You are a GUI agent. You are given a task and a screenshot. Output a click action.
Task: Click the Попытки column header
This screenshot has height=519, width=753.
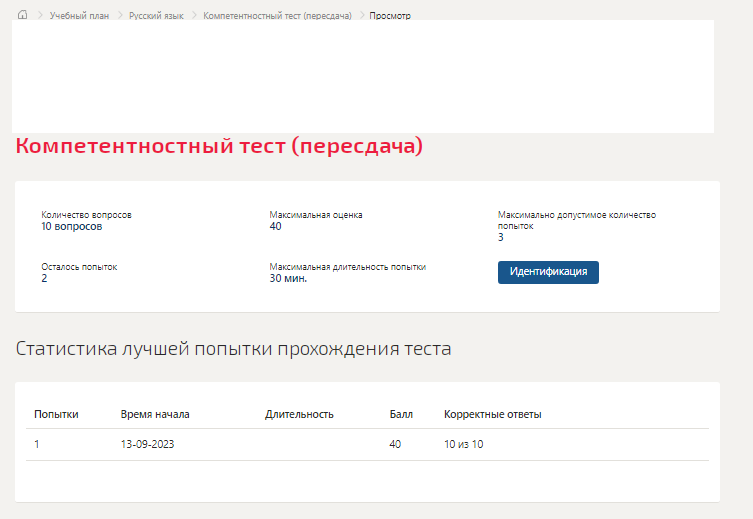56,414
